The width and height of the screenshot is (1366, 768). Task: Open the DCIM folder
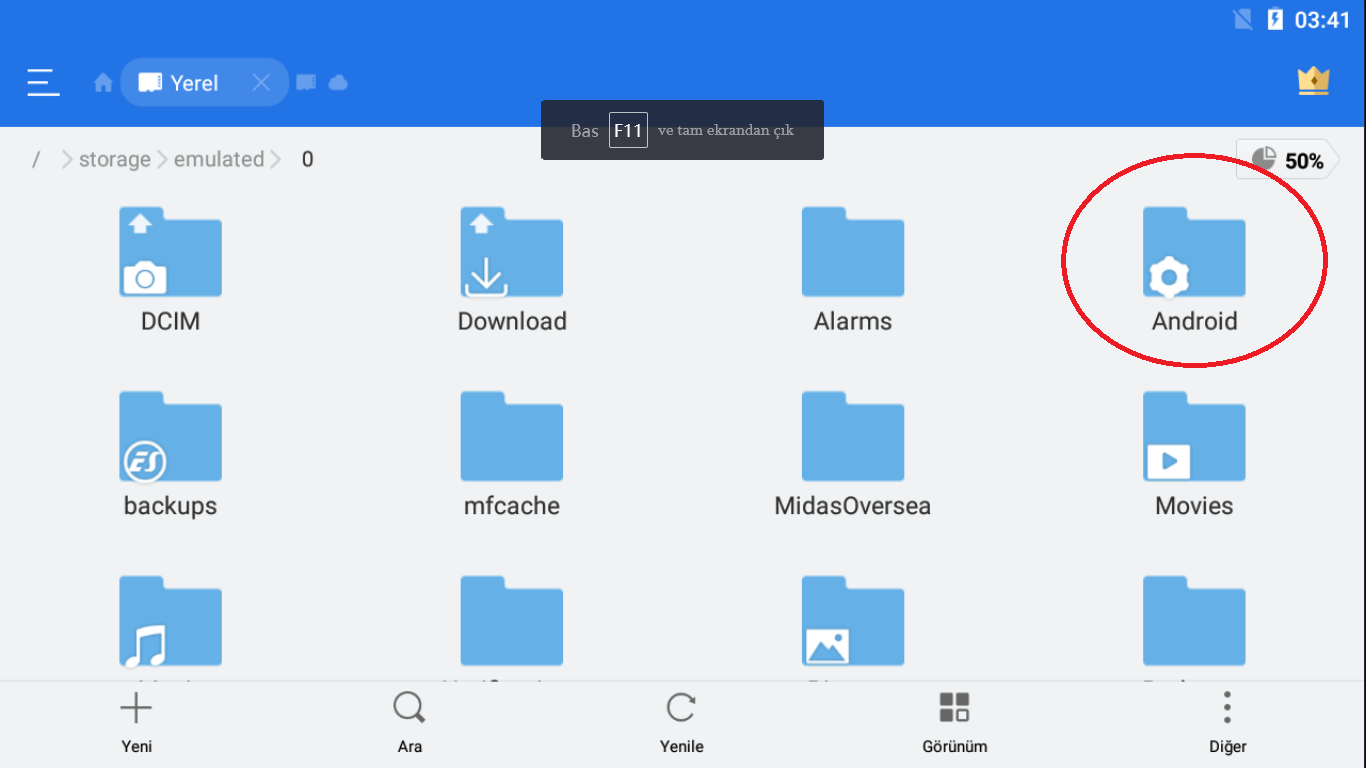tap(170, 252)
